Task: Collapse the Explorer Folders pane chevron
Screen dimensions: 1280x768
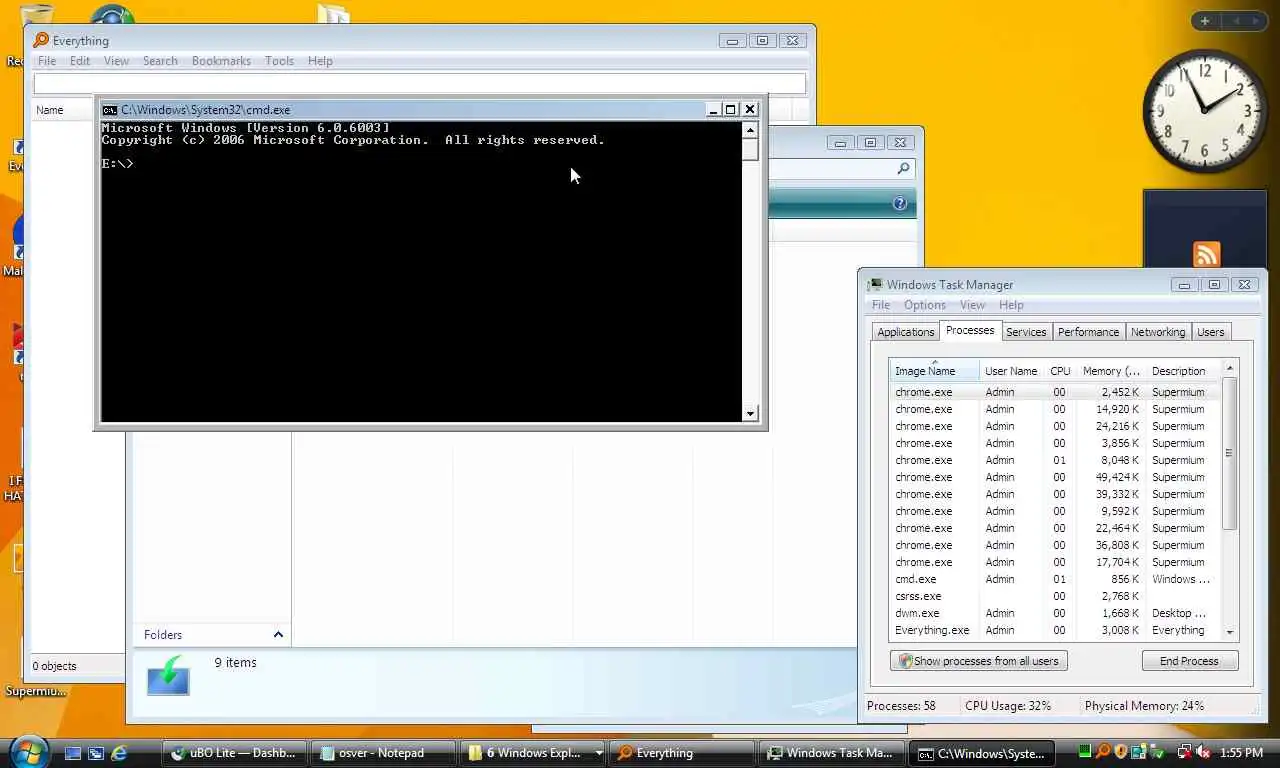Action: coord(278,635)
